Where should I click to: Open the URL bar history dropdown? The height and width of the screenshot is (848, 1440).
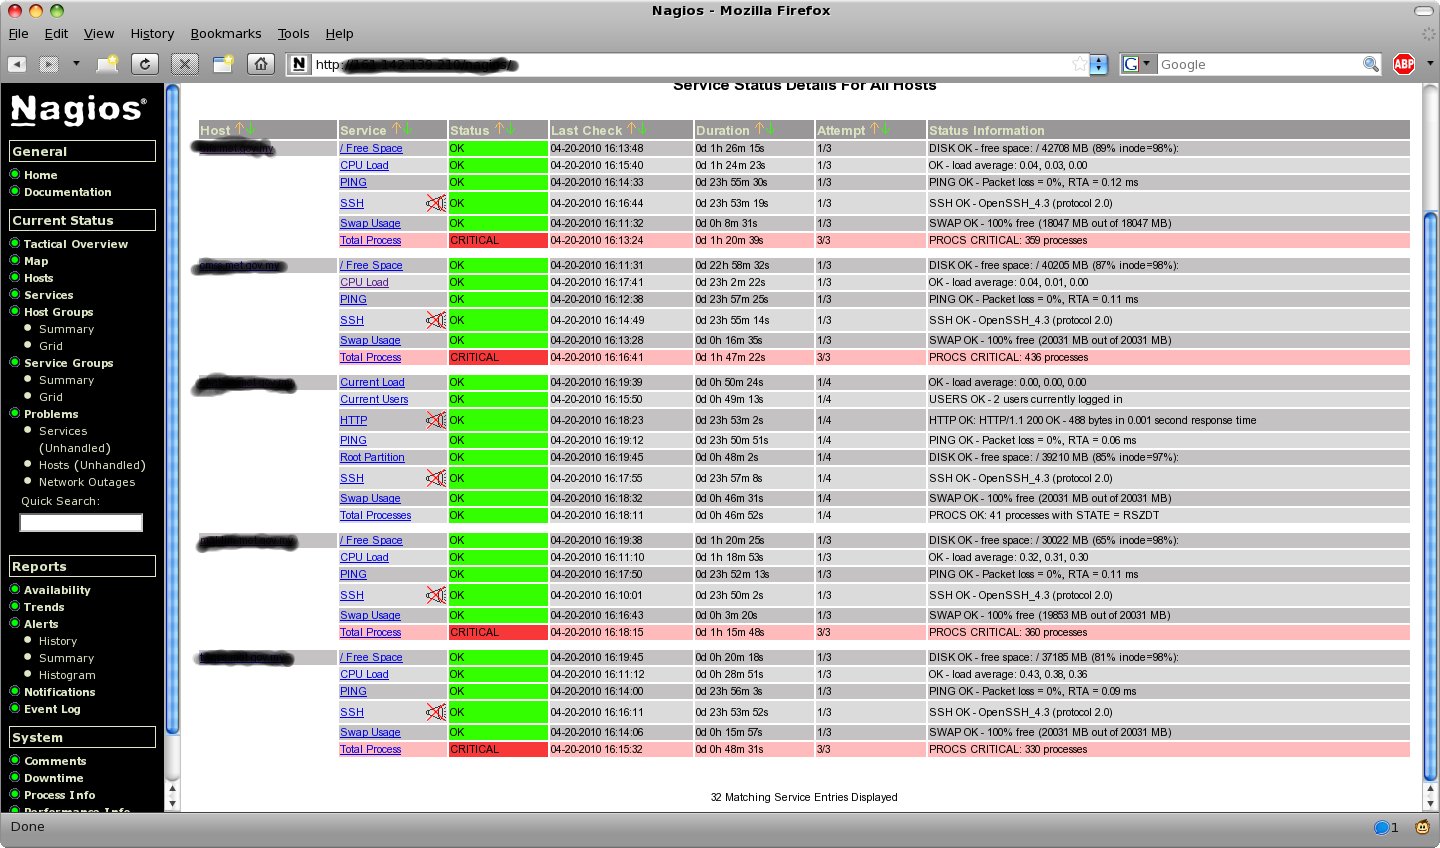(x=1099, y=64)
